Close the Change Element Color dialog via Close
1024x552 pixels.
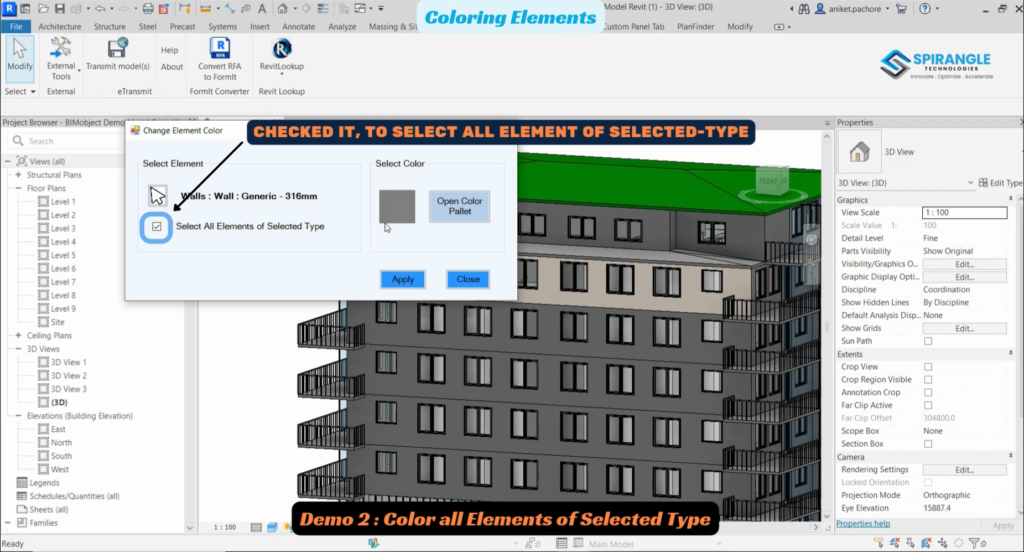point(468,280)
